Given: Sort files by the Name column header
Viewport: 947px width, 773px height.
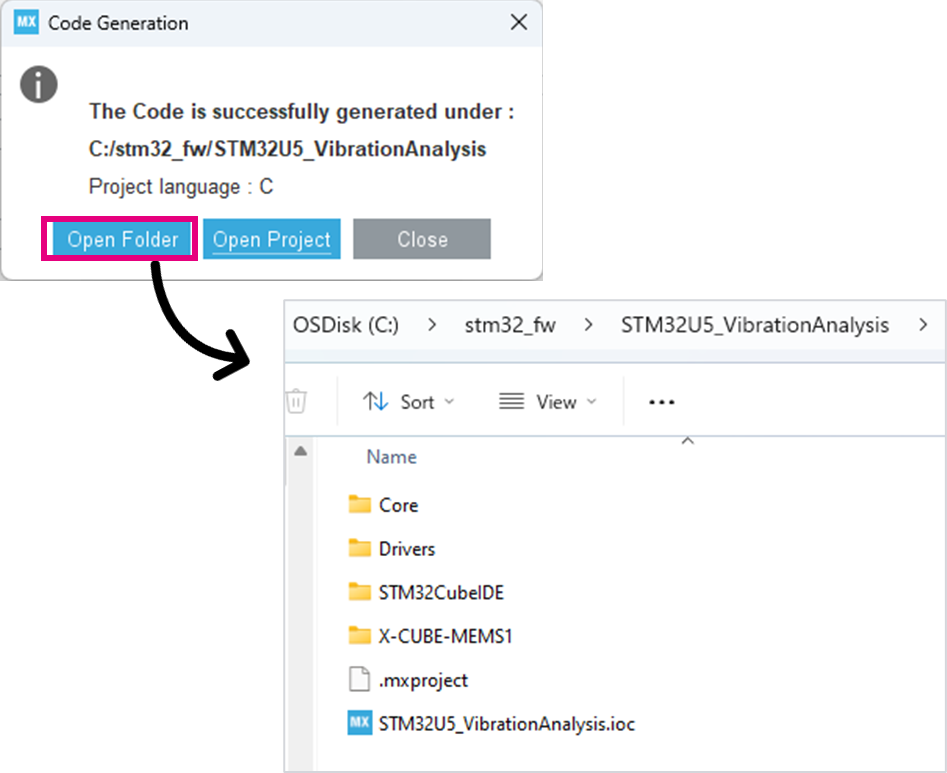Looking at the screenshot, I should click(x=391, y=457).
